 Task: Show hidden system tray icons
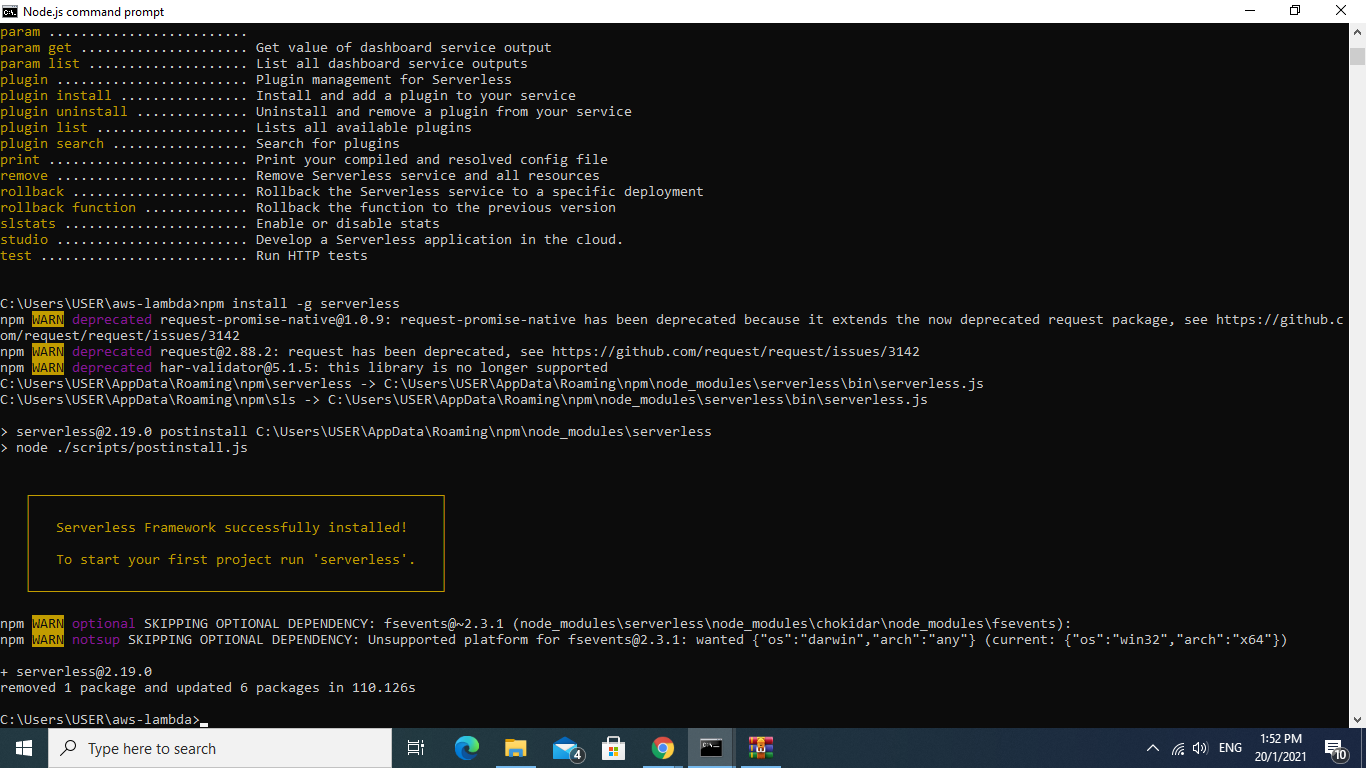coord(1153,748)
